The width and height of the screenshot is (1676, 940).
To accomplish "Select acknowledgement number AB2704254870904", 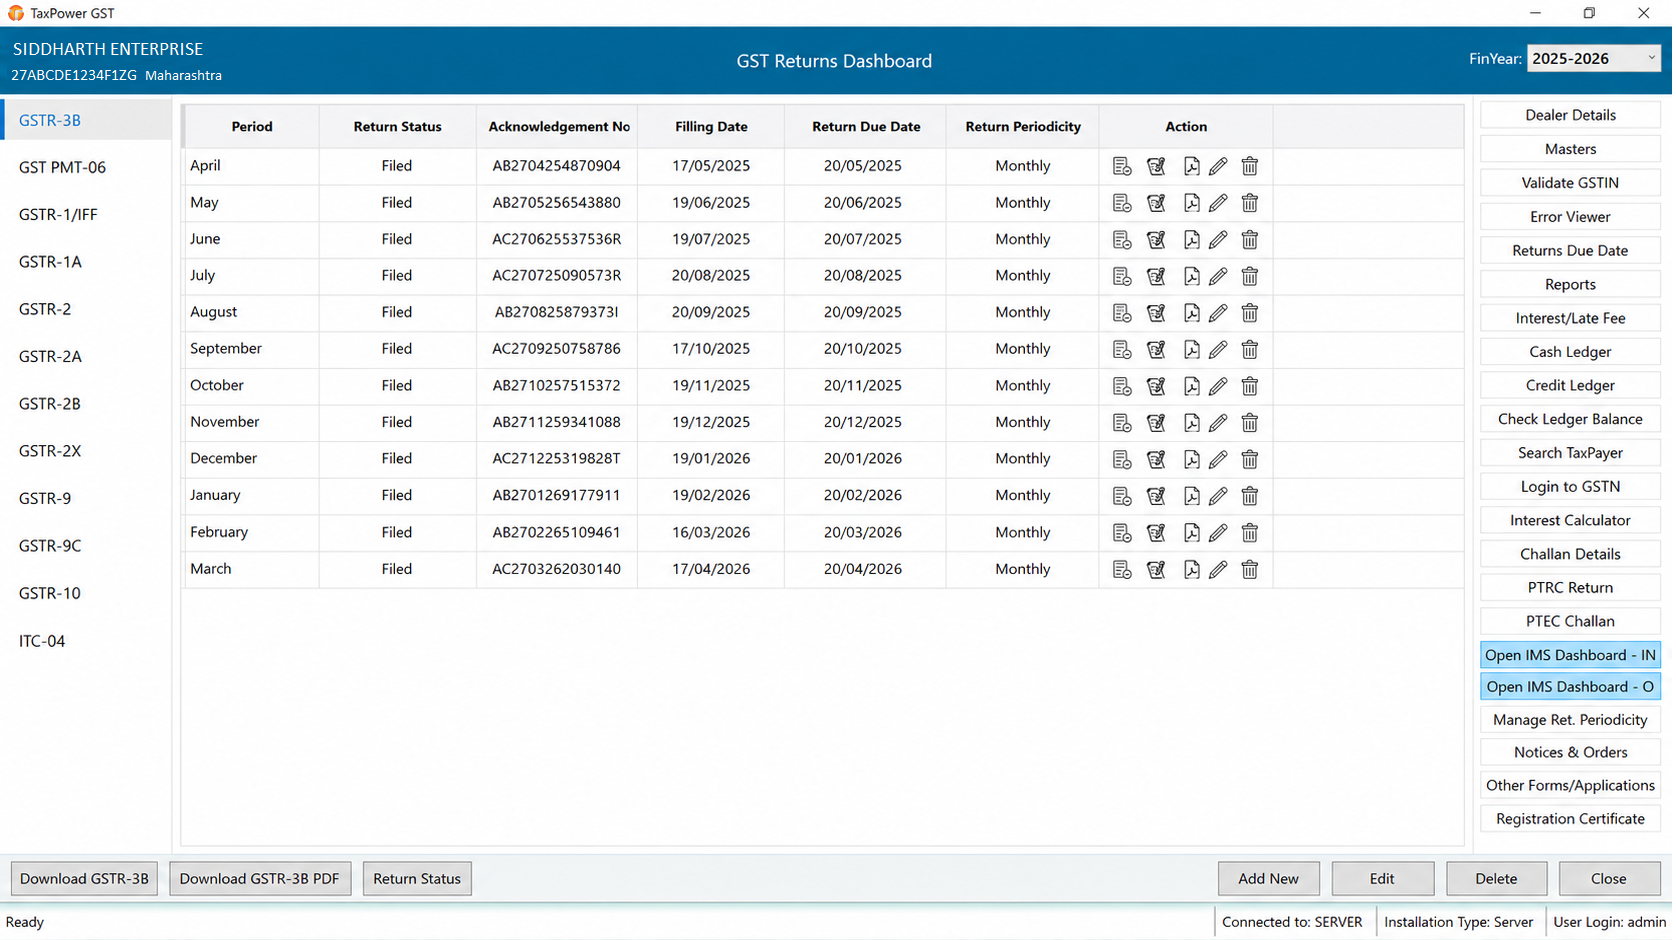I will coord(557,166).
